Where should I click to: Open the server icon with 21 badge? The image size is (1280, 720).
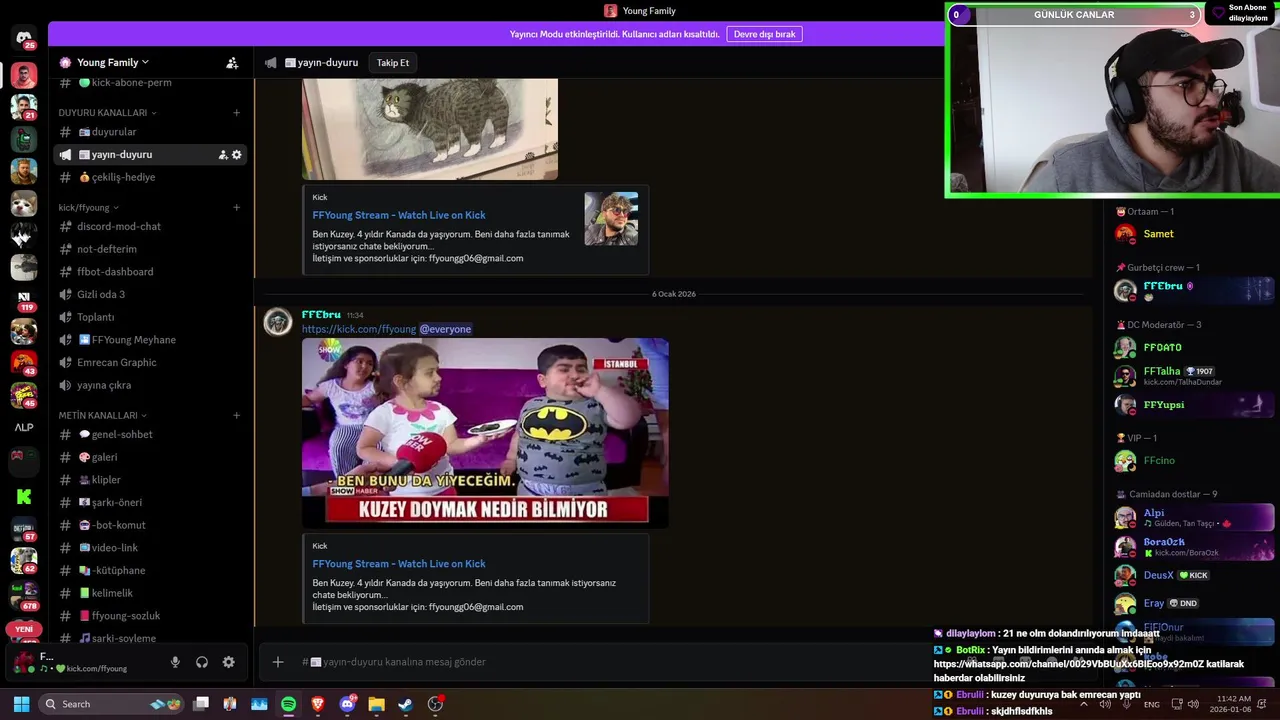pyautogui.click(x=24, y=106)
